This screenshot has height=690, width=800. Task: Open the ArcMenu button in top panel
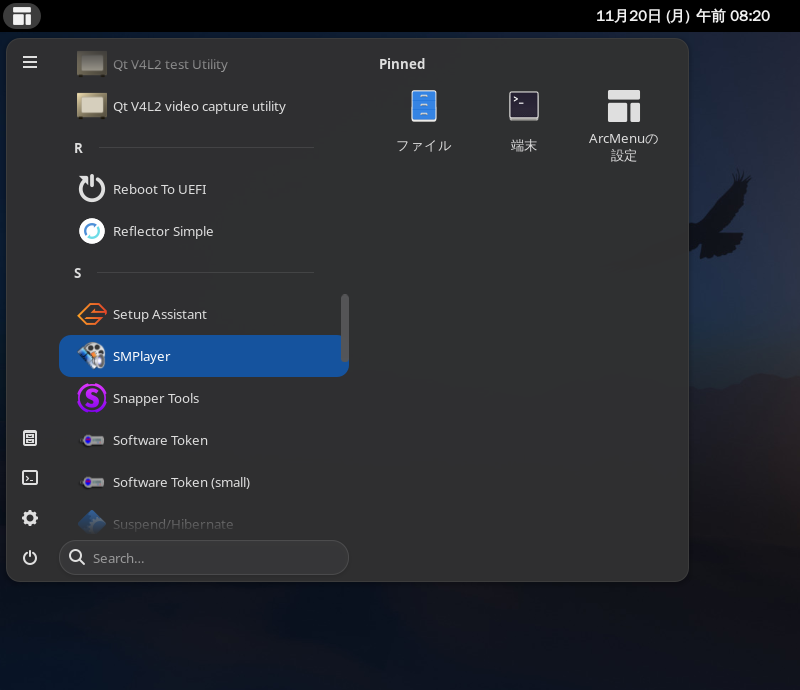point(22,16)
